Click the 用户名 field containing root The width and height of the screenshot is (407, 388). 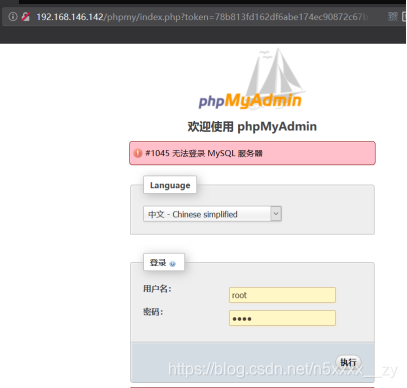282,295
